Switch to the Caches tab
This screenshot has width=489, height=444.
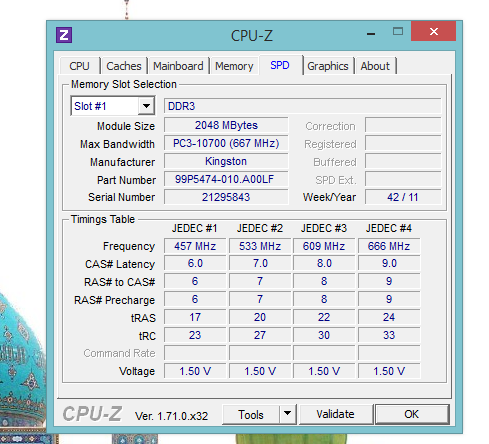tap(124, 66)
